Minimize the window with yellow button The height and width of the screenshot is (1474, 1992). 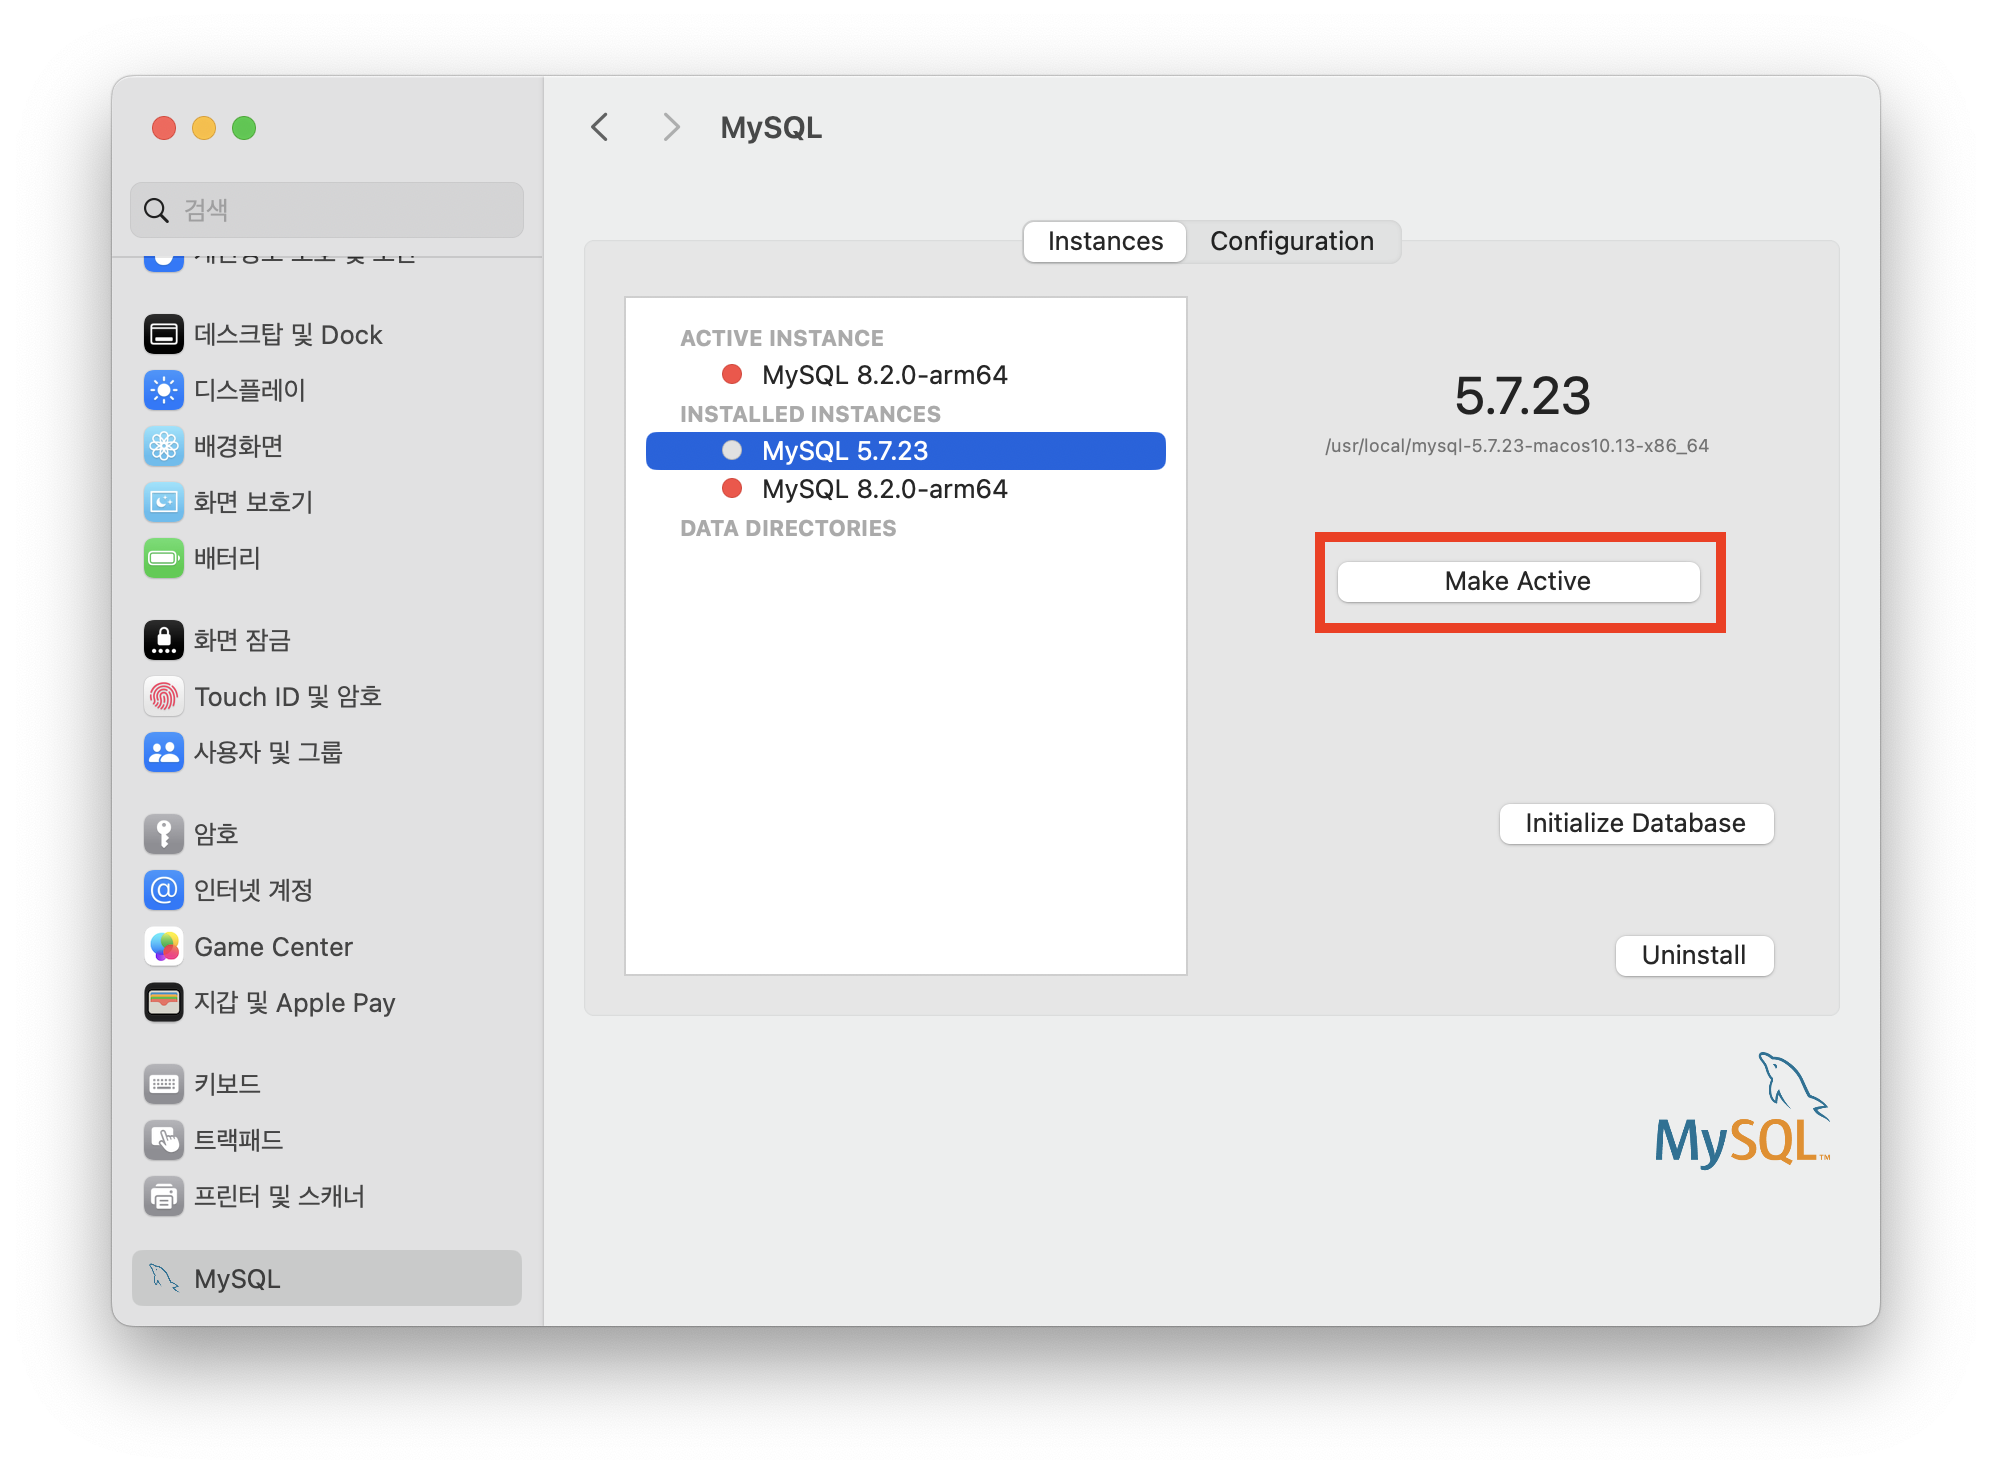pyautogui.click(x=204, y=128)
